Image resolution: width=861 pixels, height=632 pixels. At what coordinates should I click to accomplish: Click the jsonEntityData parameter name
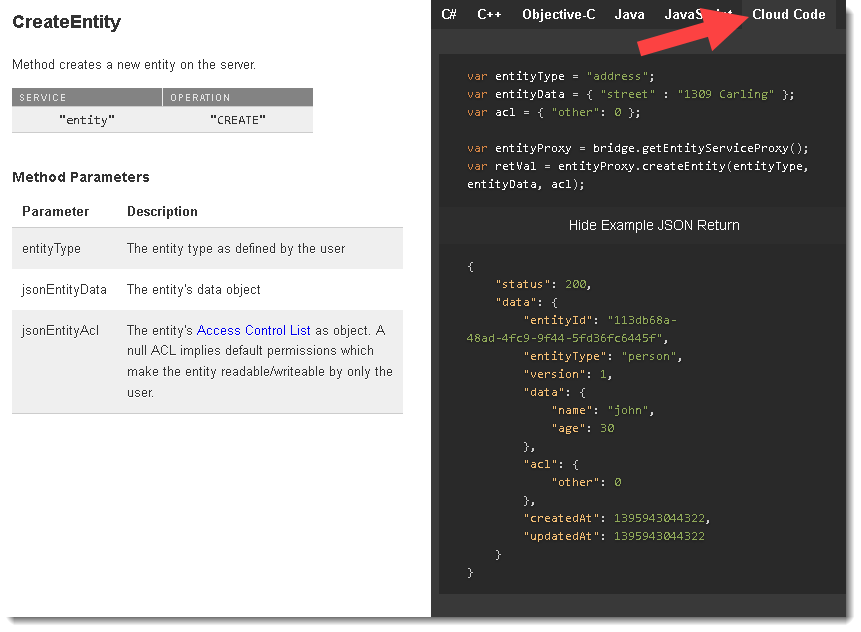point(64,289)
